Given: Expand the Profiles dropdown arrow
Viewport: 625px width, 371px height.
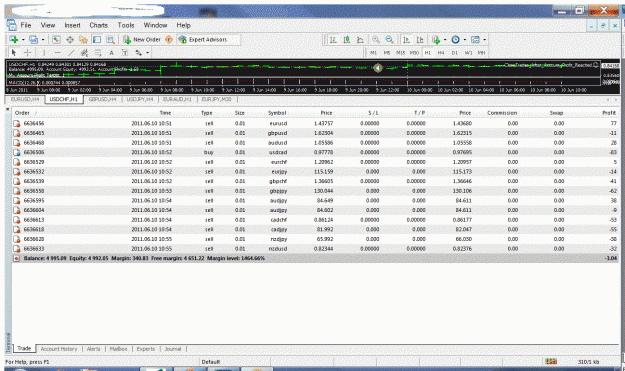Looking at the screenshot, I should click(43, 39).
